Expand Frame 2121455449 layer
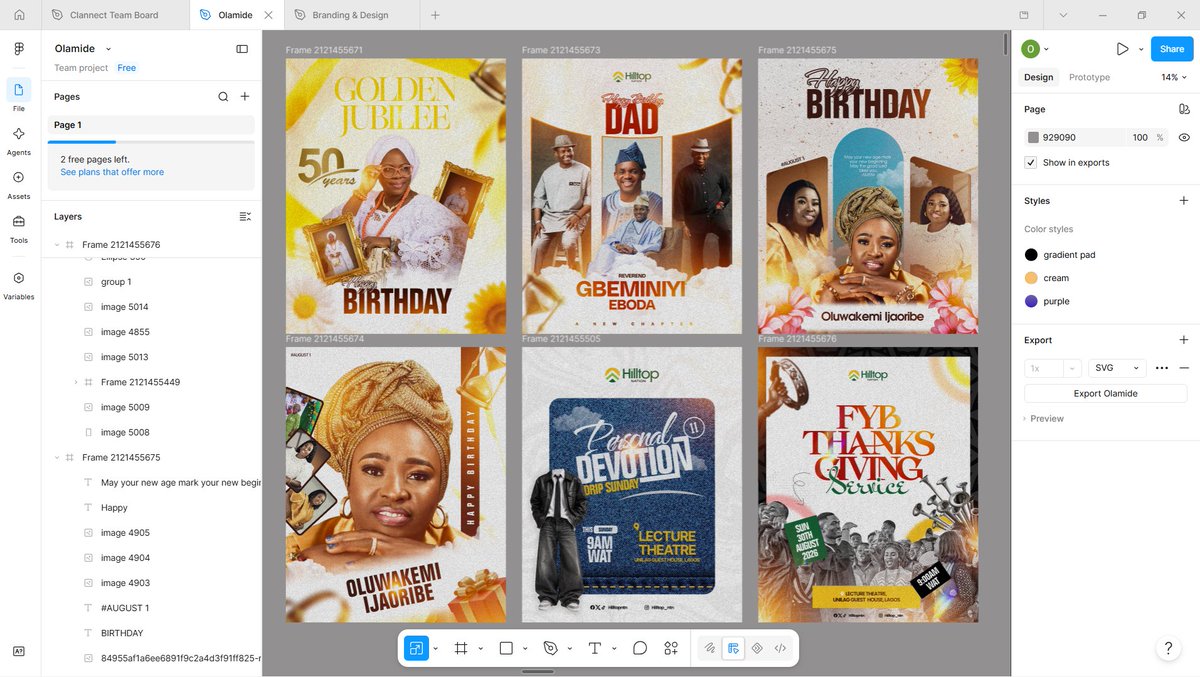 point(76,382)
